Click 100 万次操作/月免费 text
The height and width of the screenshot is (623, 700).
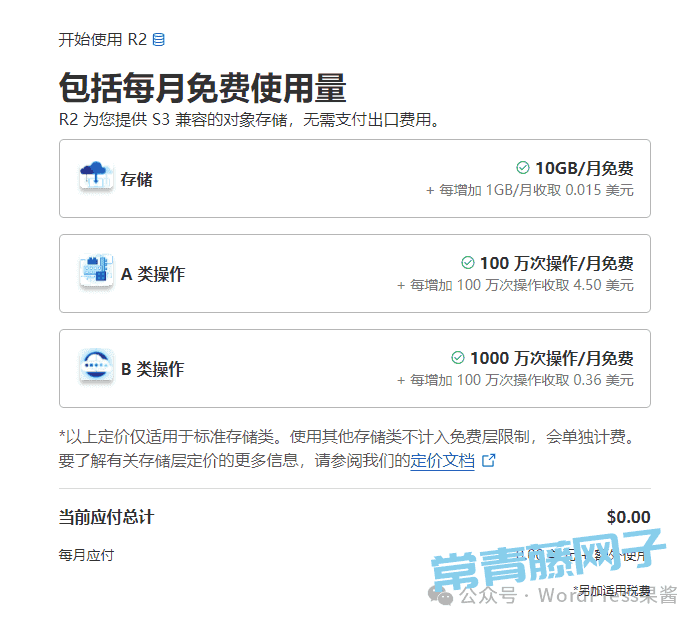click(556, 263)
